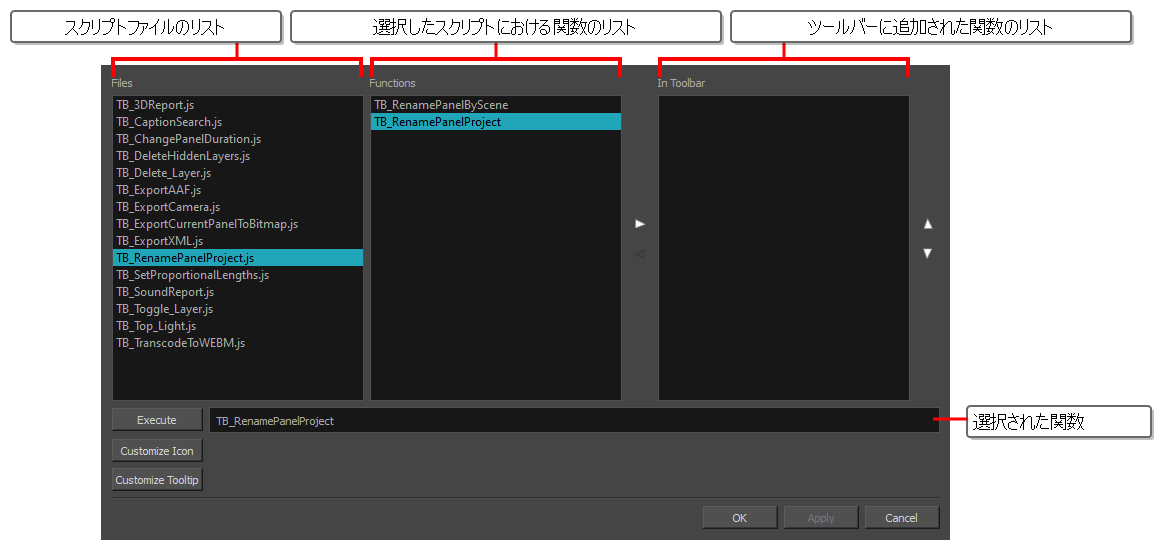The image size is (1166, 550).
Task: Click the move down arrow
Action: tap(927, 253)
